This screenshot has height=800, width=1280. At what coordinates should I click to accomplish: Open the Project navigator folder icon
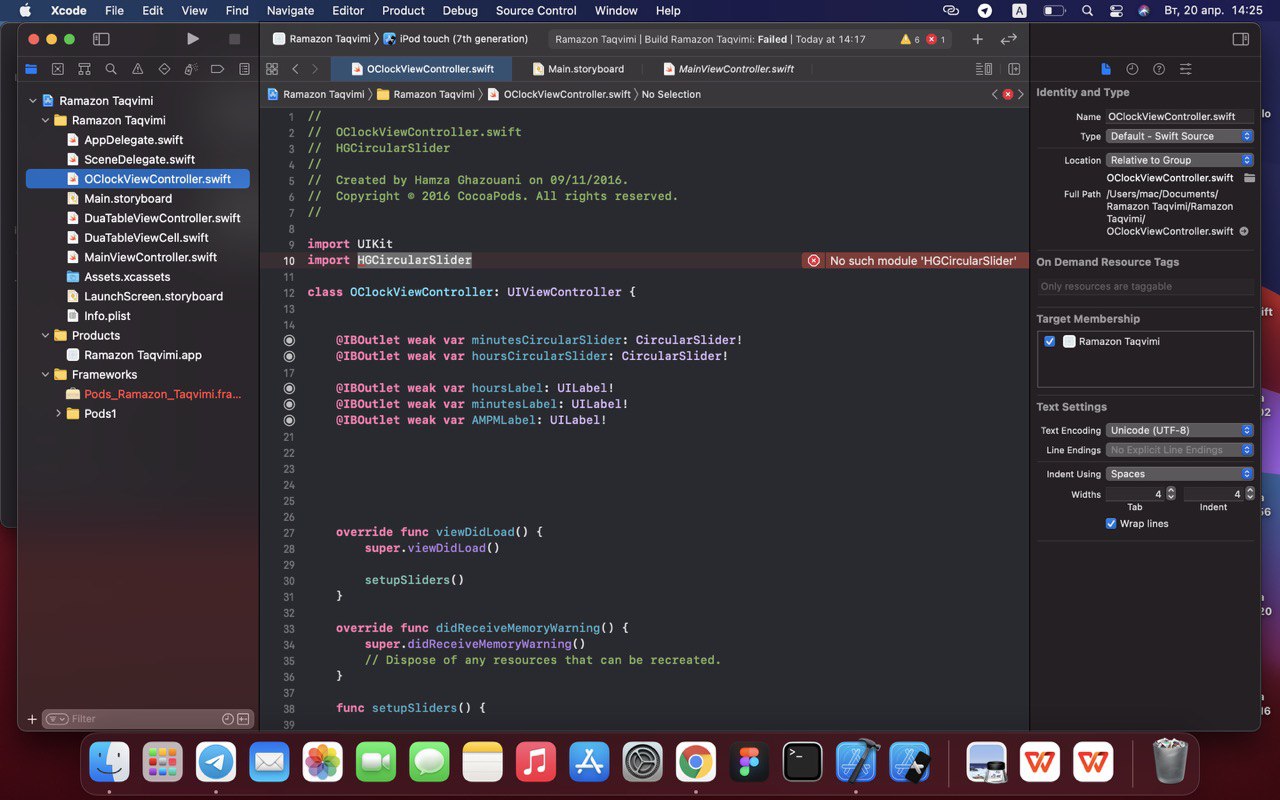(x=31, y=69)
